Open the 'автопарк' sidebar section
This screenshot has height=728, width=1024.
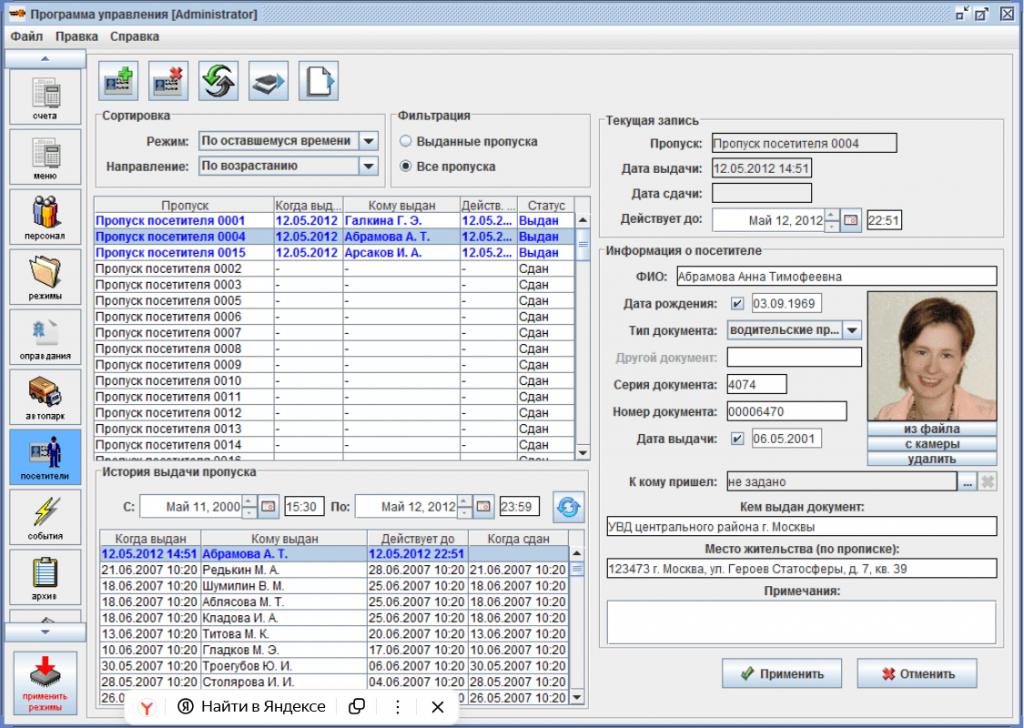click(44, 397)
